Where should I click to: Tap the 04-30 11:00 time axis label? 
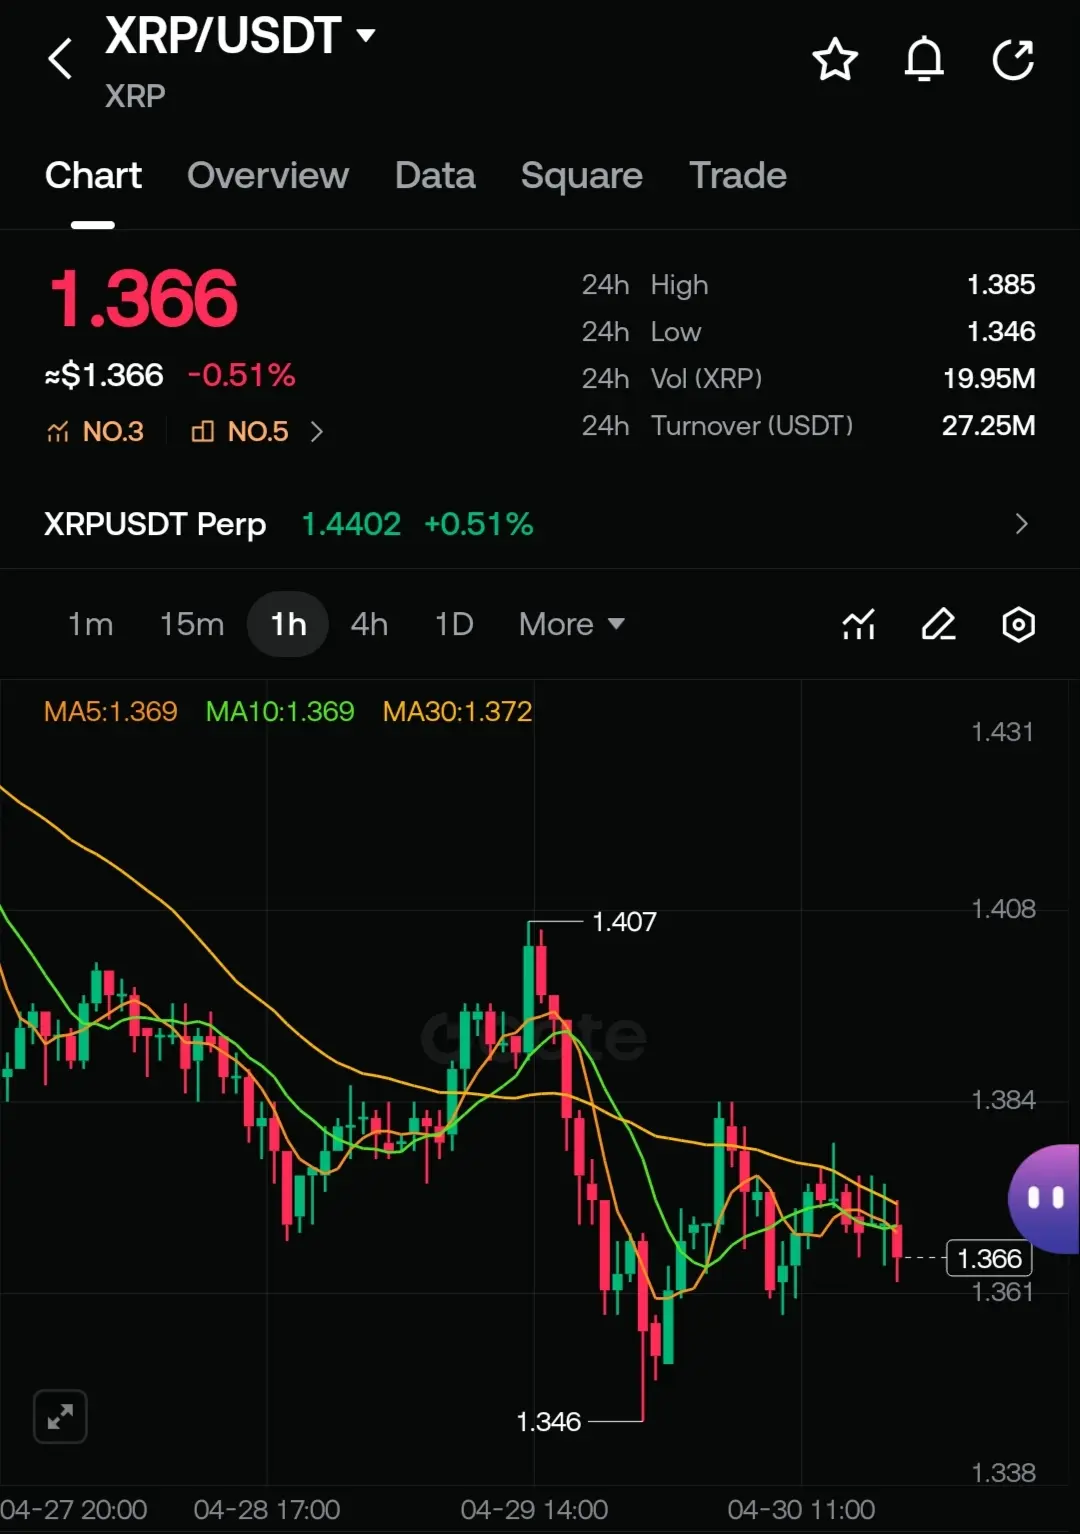click(x=801, y=1509)
